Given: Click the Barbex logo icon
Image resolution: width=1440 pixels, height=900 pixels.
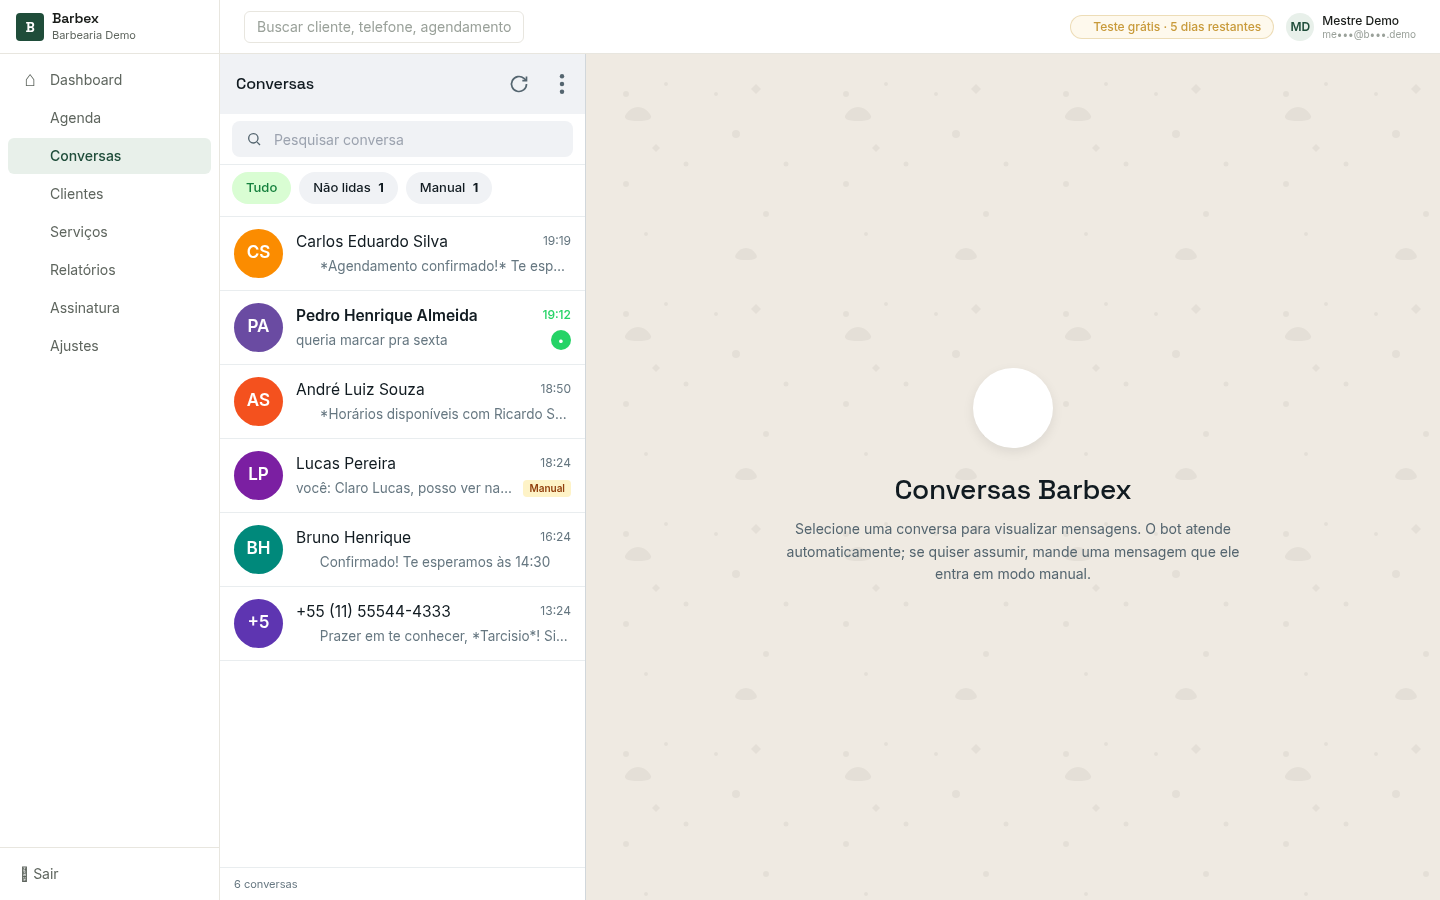Looking at the screenshot, I should [x=30, y=27].
